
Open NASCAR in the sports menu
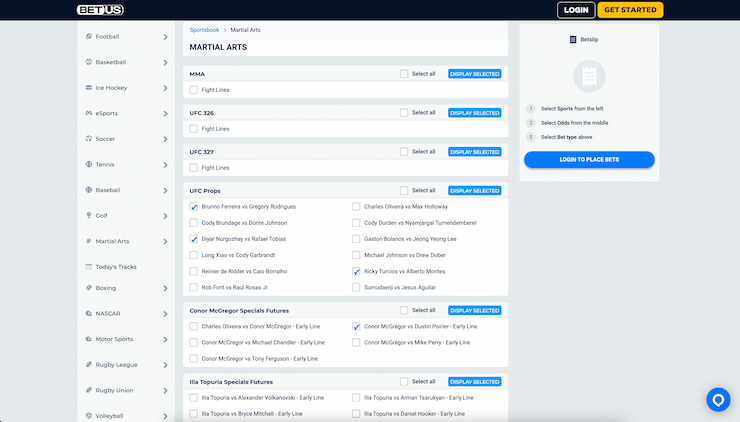coord(108,313)
